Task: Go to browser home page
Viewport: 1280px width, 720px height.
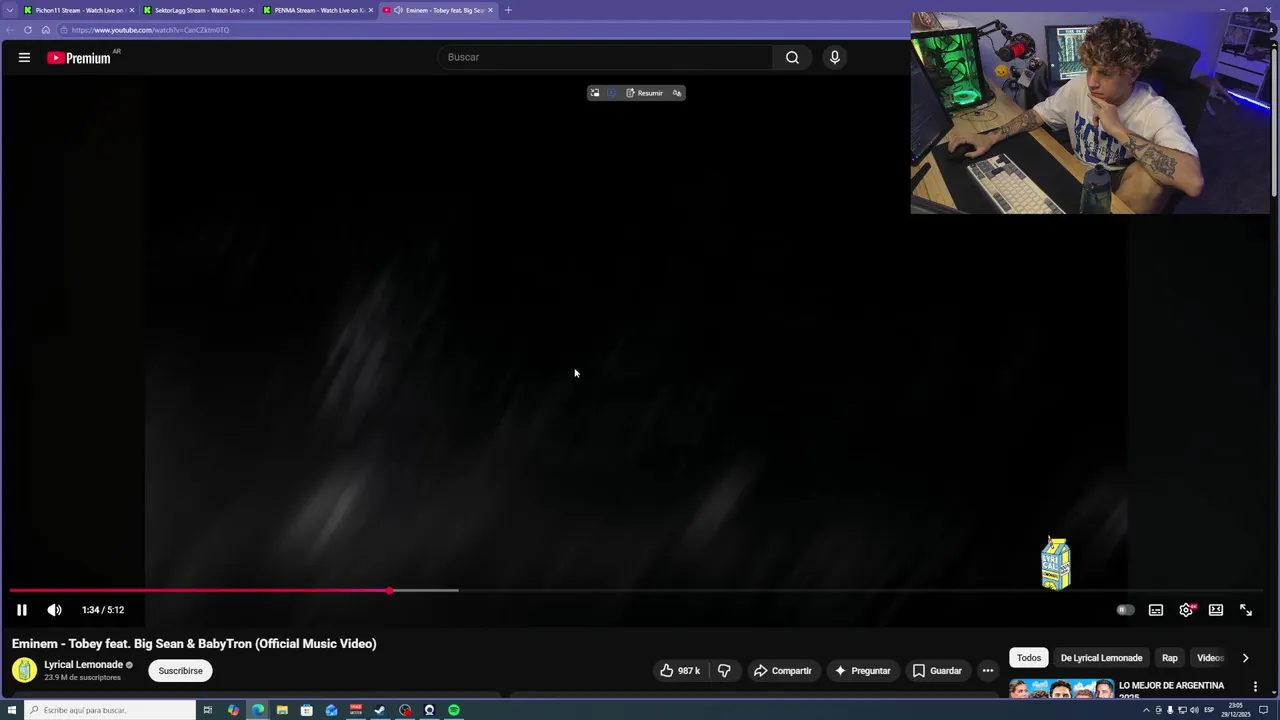Action: tap(46, 30)
